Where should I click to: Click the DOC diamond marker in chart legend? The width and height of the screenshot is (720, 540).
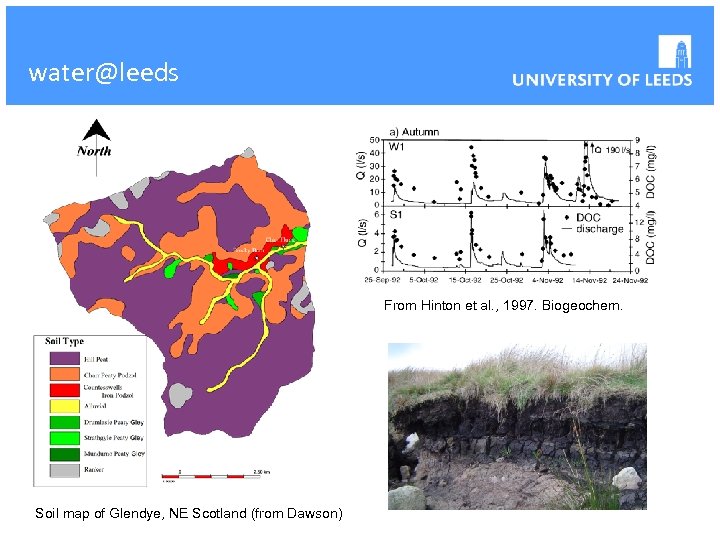568,218
